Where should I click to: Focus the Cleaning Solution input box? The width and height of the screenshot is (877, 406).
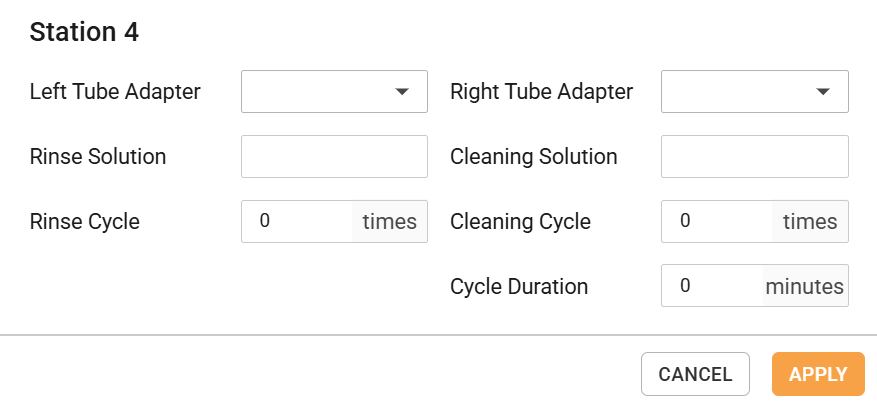pyautogui.click(x=754, y=157)
